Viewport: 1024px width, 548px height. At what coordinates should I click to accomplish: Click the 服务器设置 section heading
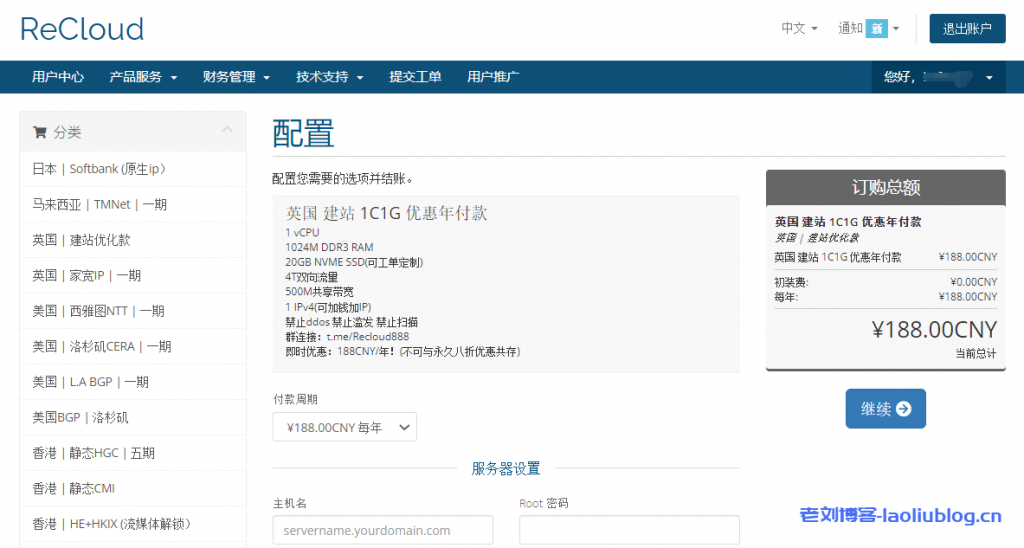506,468
